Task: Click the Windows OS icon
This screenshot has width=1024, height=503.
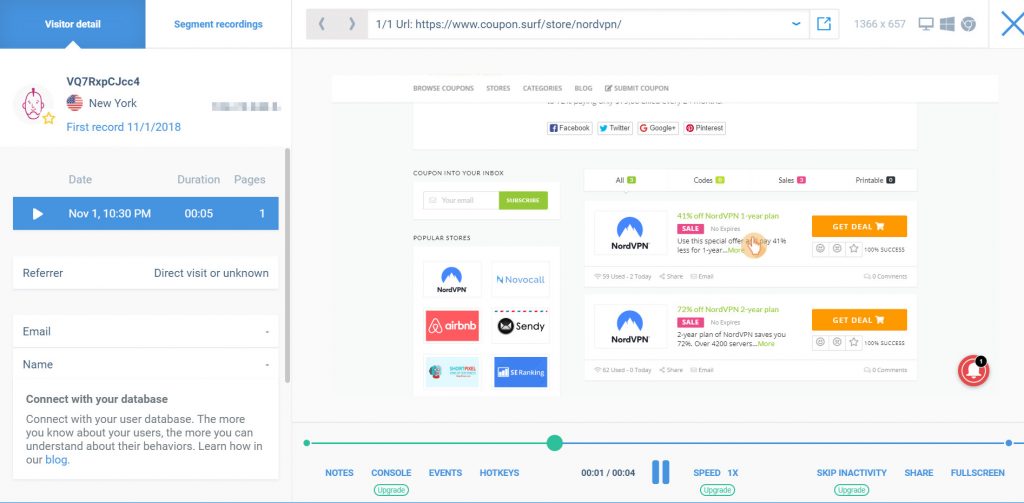Action: click(947, 24)
